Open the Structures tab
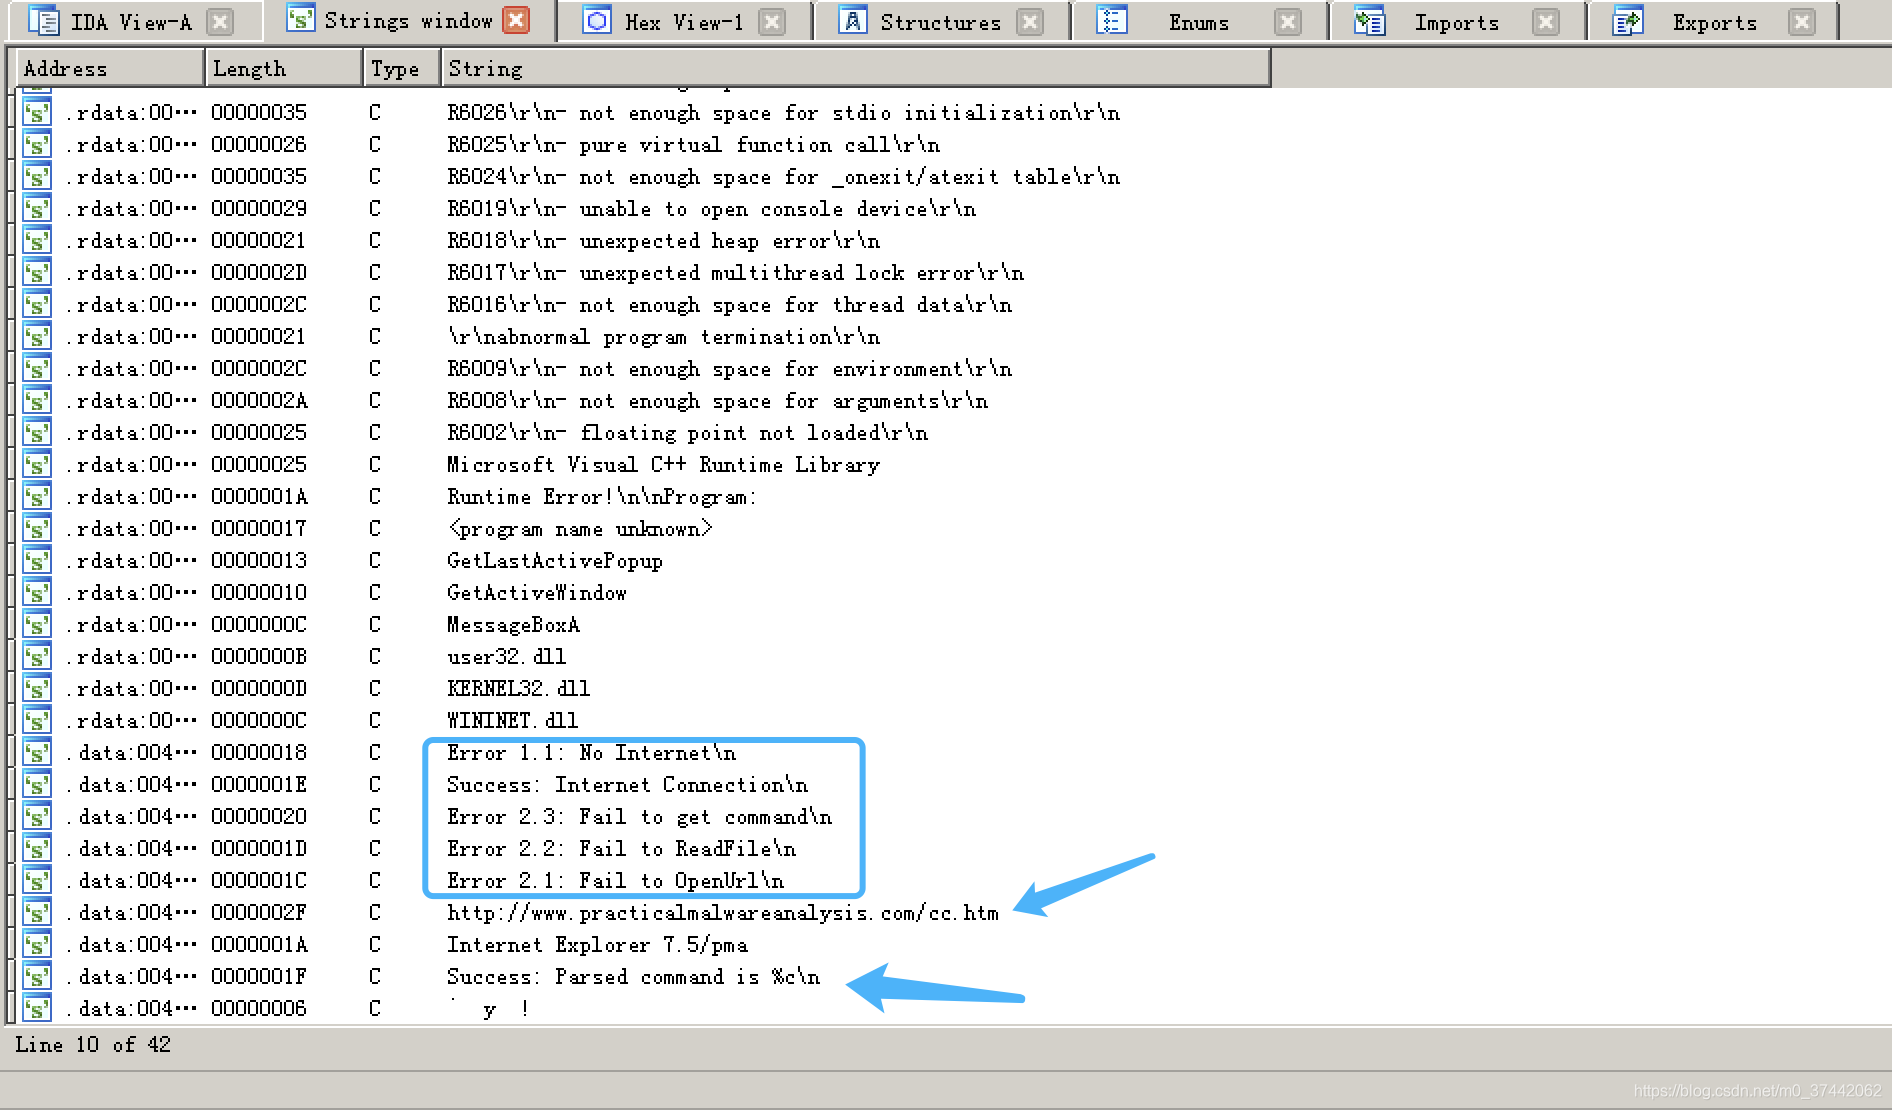 (940, 21)
